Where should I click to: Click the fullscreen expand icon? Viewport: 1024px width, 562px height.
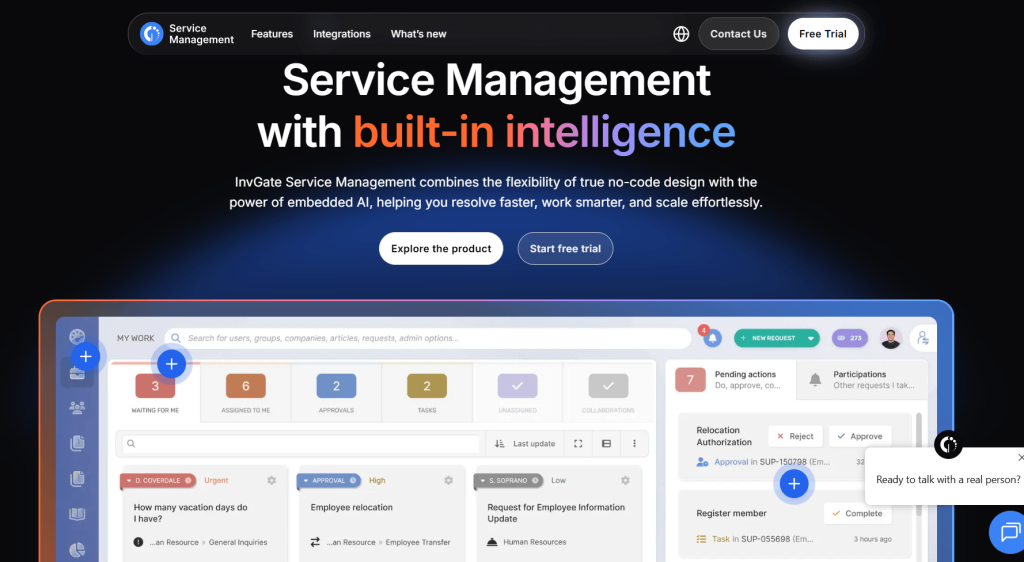coord(578,444)
